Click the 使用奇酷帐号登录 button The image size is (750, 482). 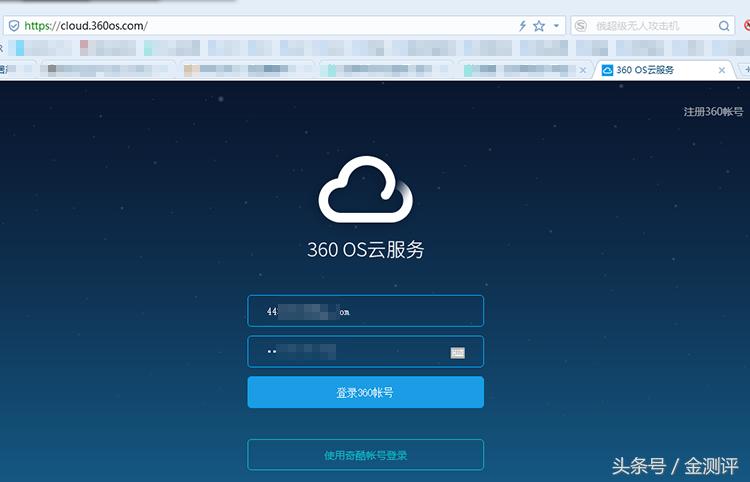[x=365, y=455]
